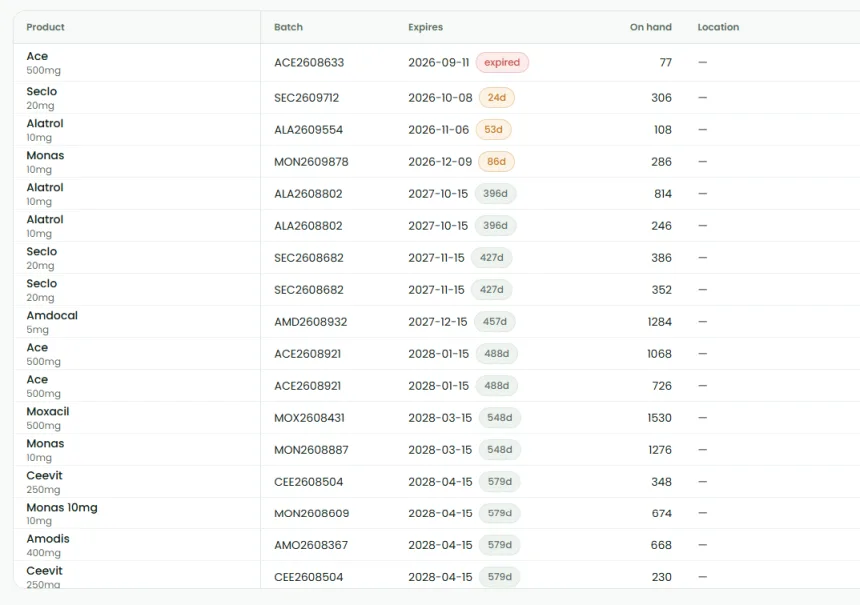Click the Batch column header
860x605 pixels.
tap(288, 27)
